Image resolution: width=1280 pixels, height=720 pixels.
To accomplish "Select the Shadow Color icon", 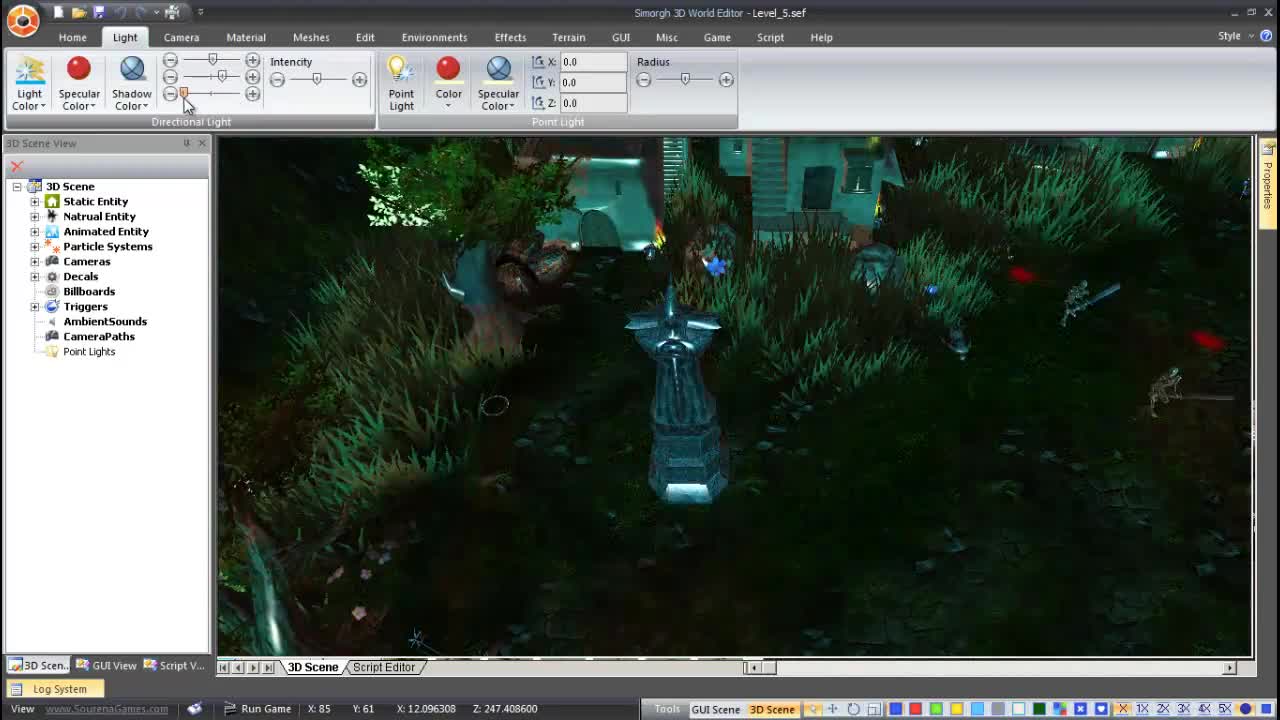I will [x=131, y=70].
